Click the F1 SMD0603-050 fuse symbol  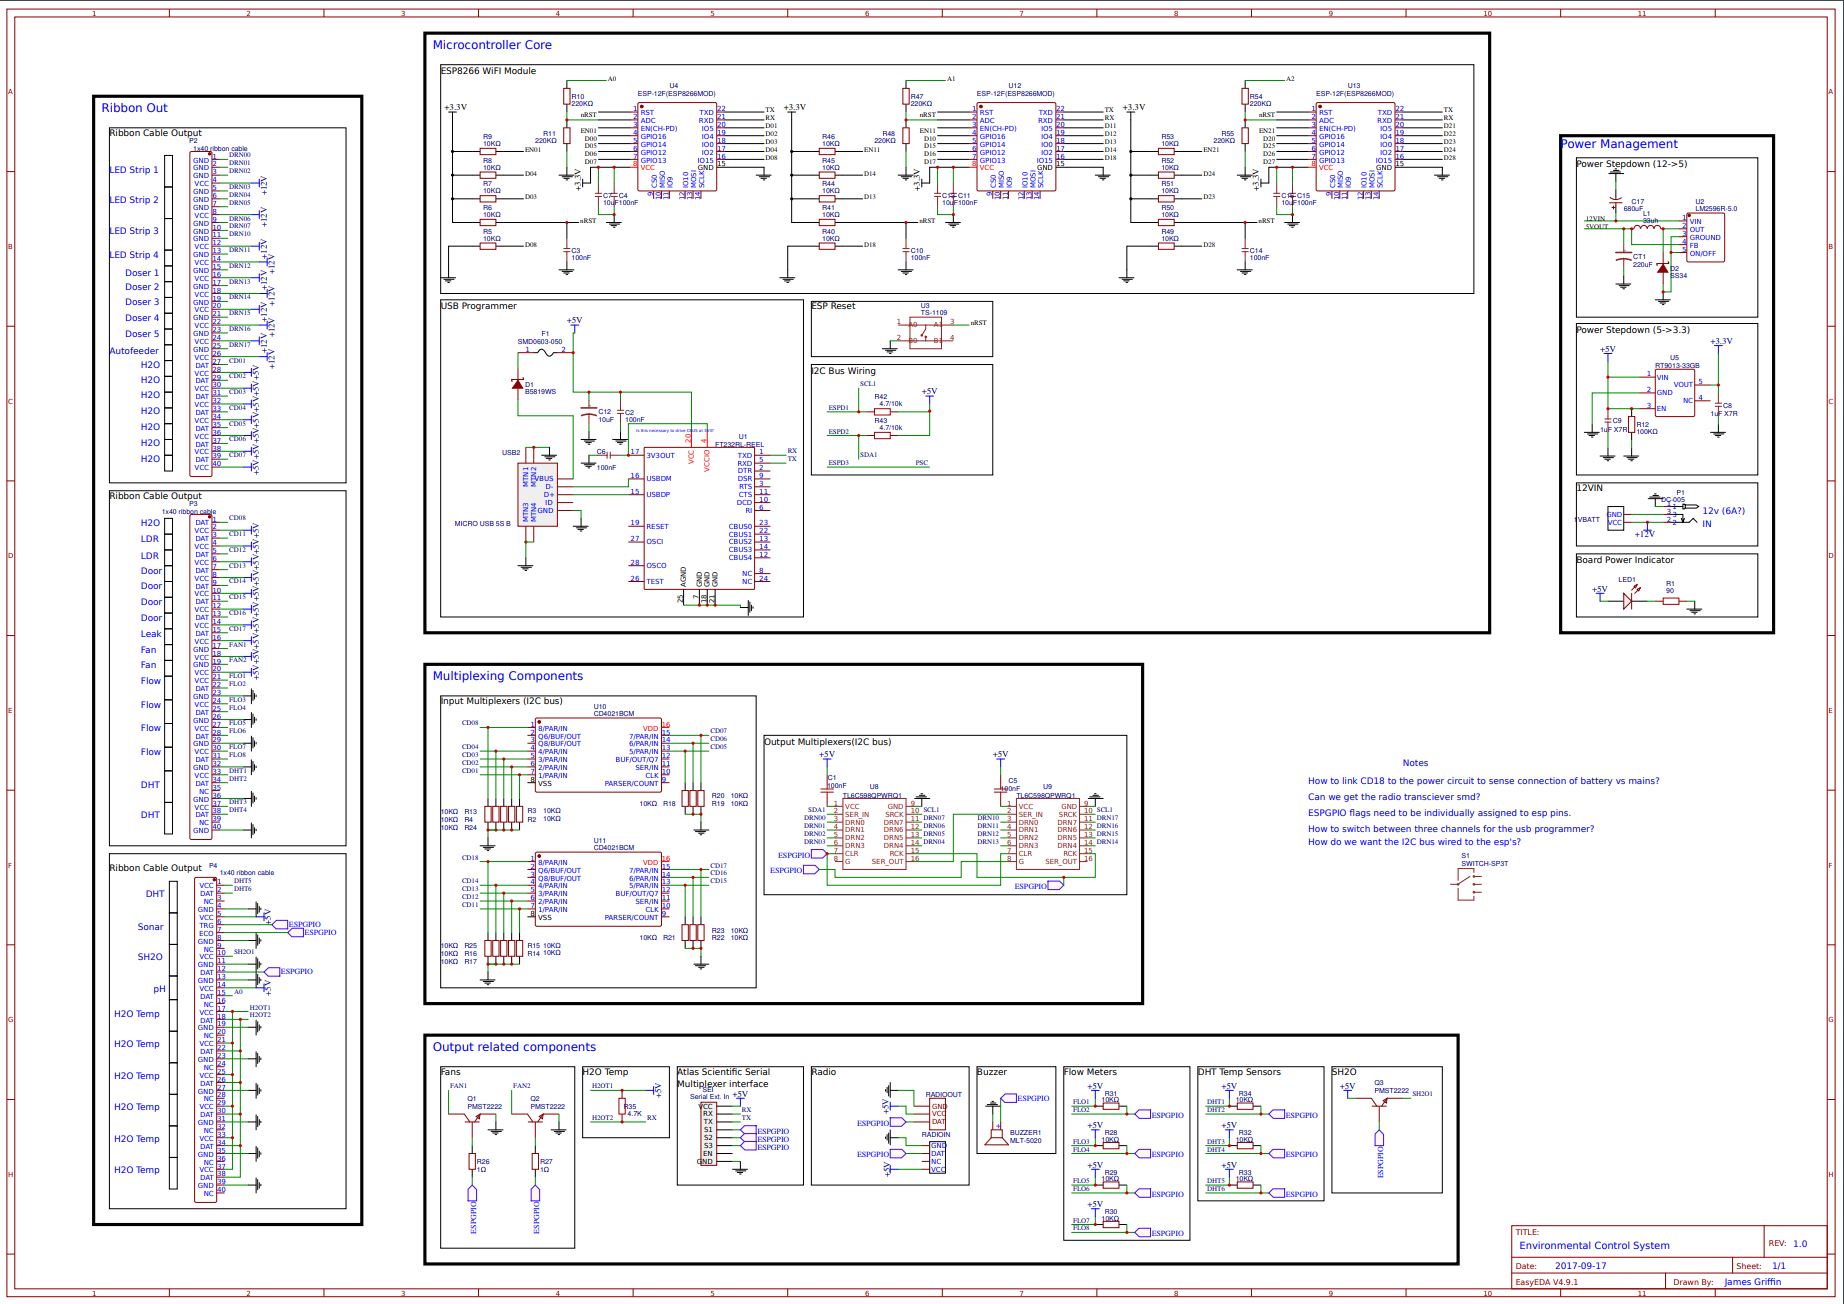coord(545,352)
